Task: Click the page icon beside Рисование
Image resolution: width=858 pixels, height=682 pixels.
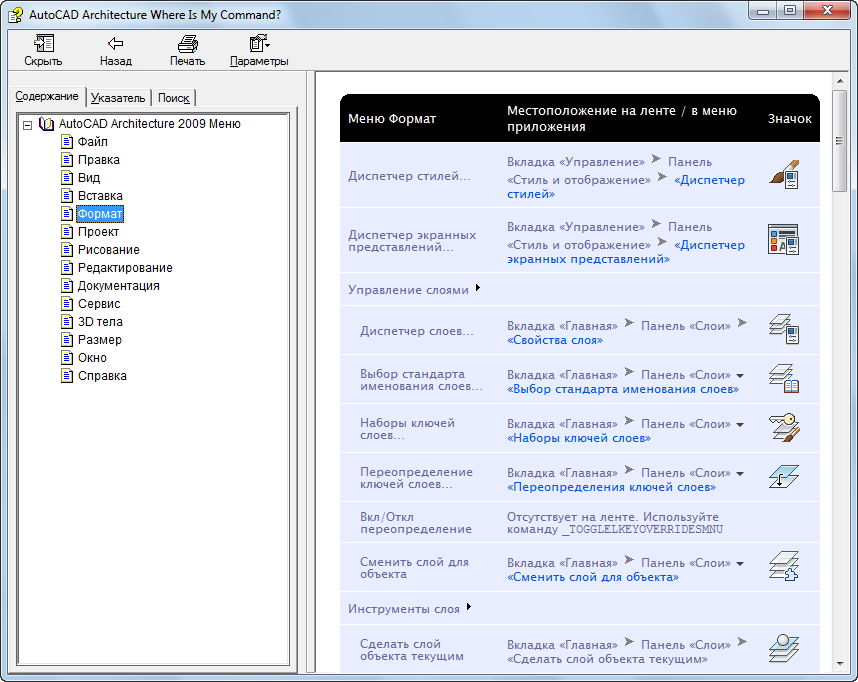Action: [67, 250]
